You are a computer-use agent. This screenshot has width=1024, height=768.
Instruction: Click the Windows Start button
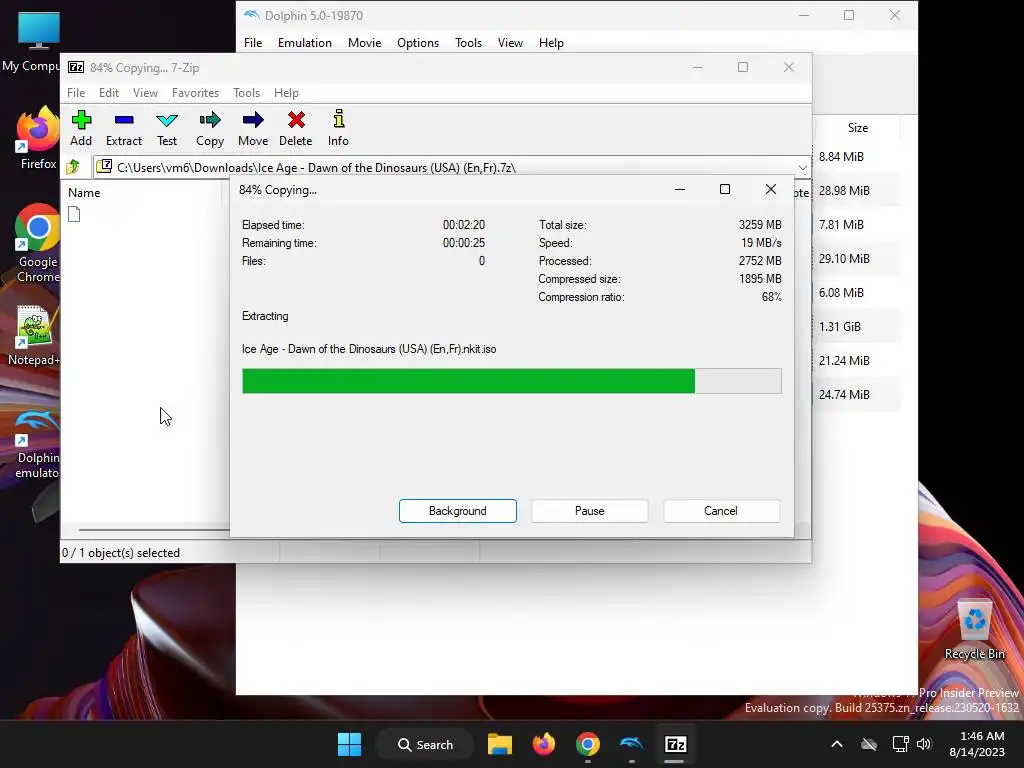(x=349, y=744)
